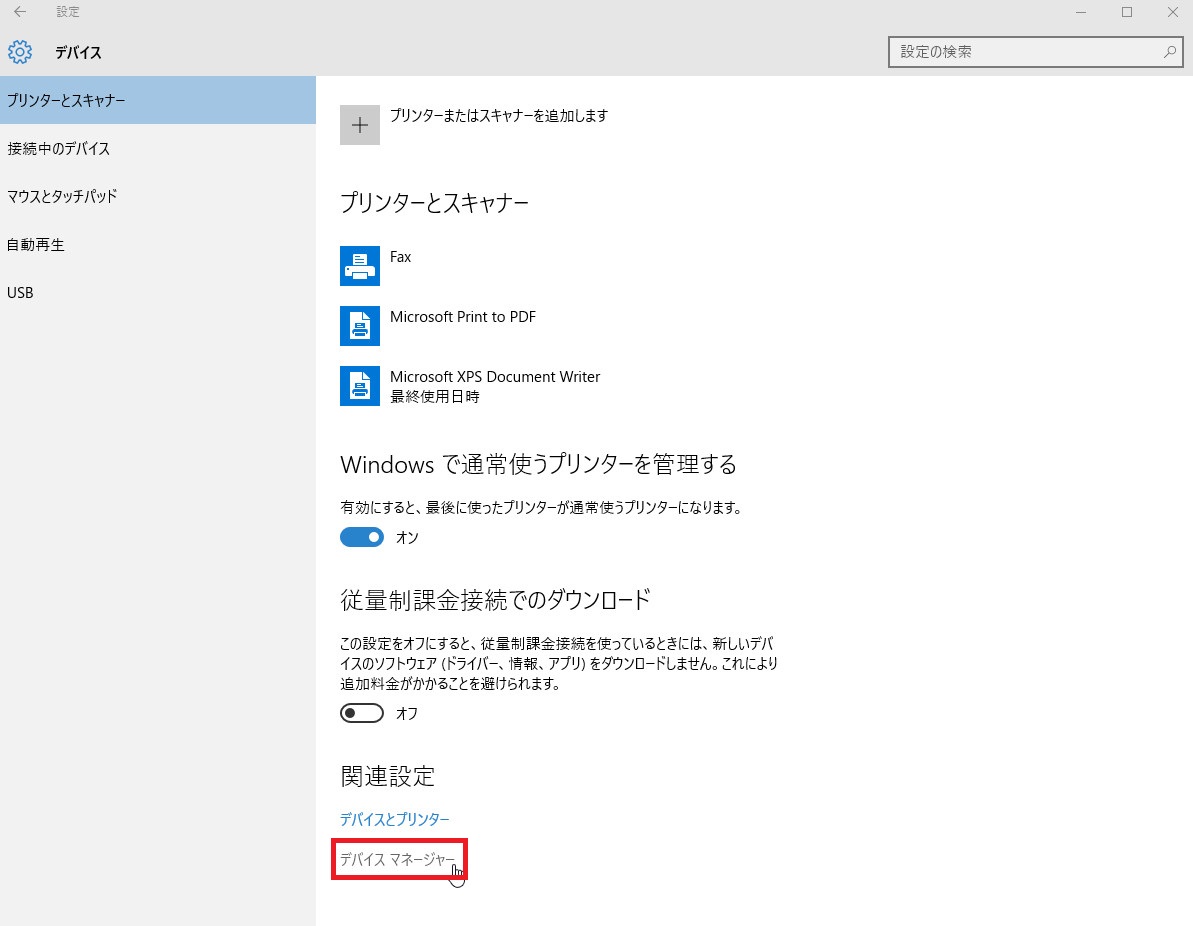The height and width of the screenshot is (926, 1193).
Task: Open デバイスとプリンター link
Action: coord(394,819)
